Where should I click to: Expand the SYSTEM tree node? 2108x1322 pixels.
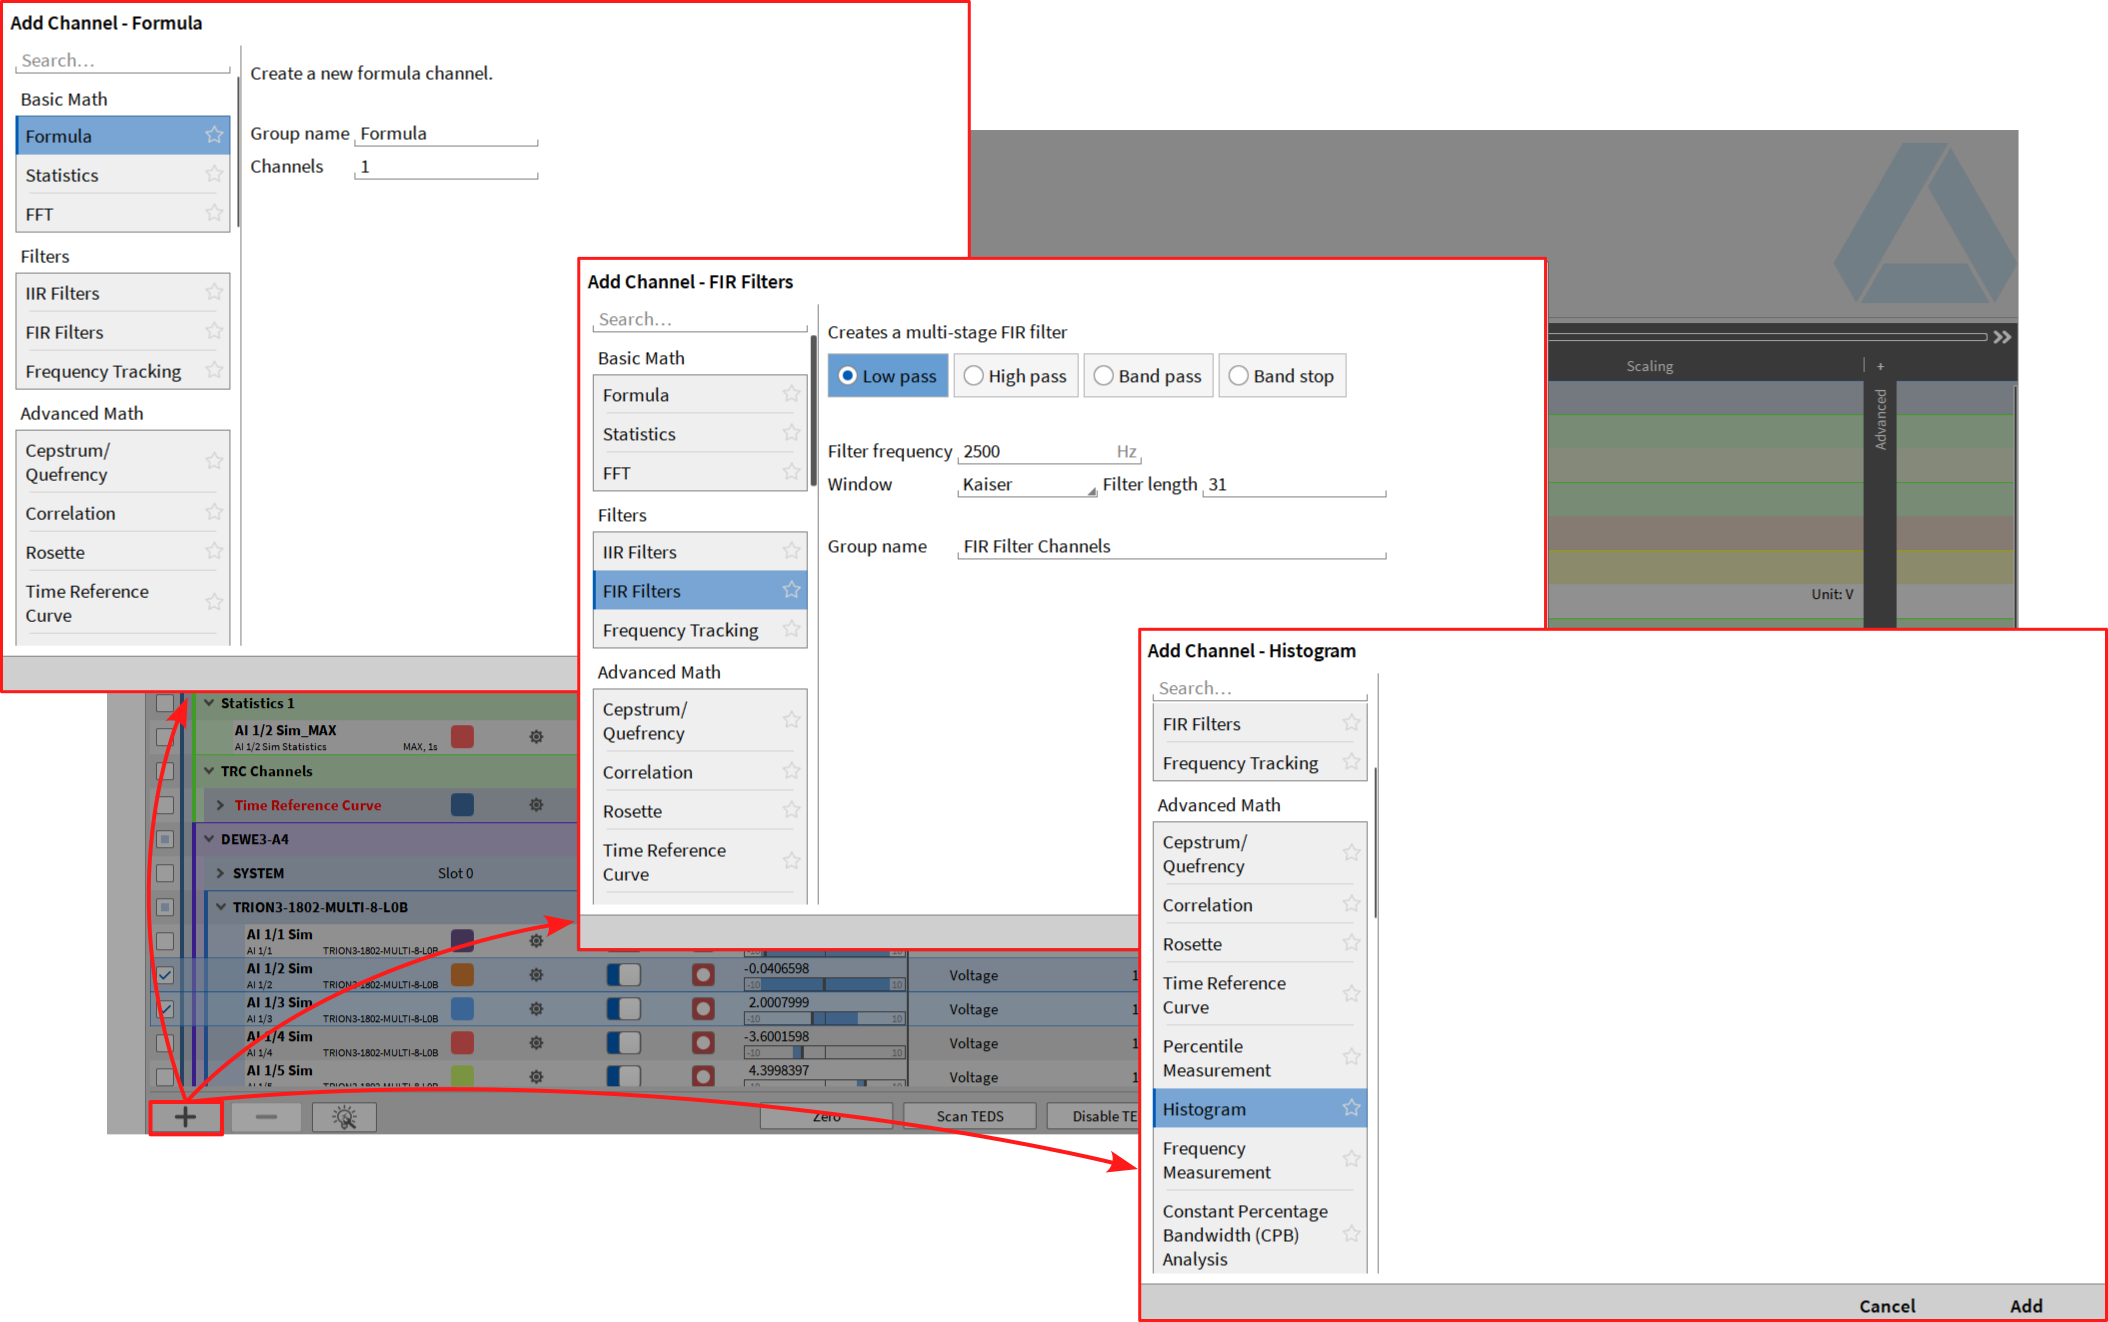click(220, 873)
